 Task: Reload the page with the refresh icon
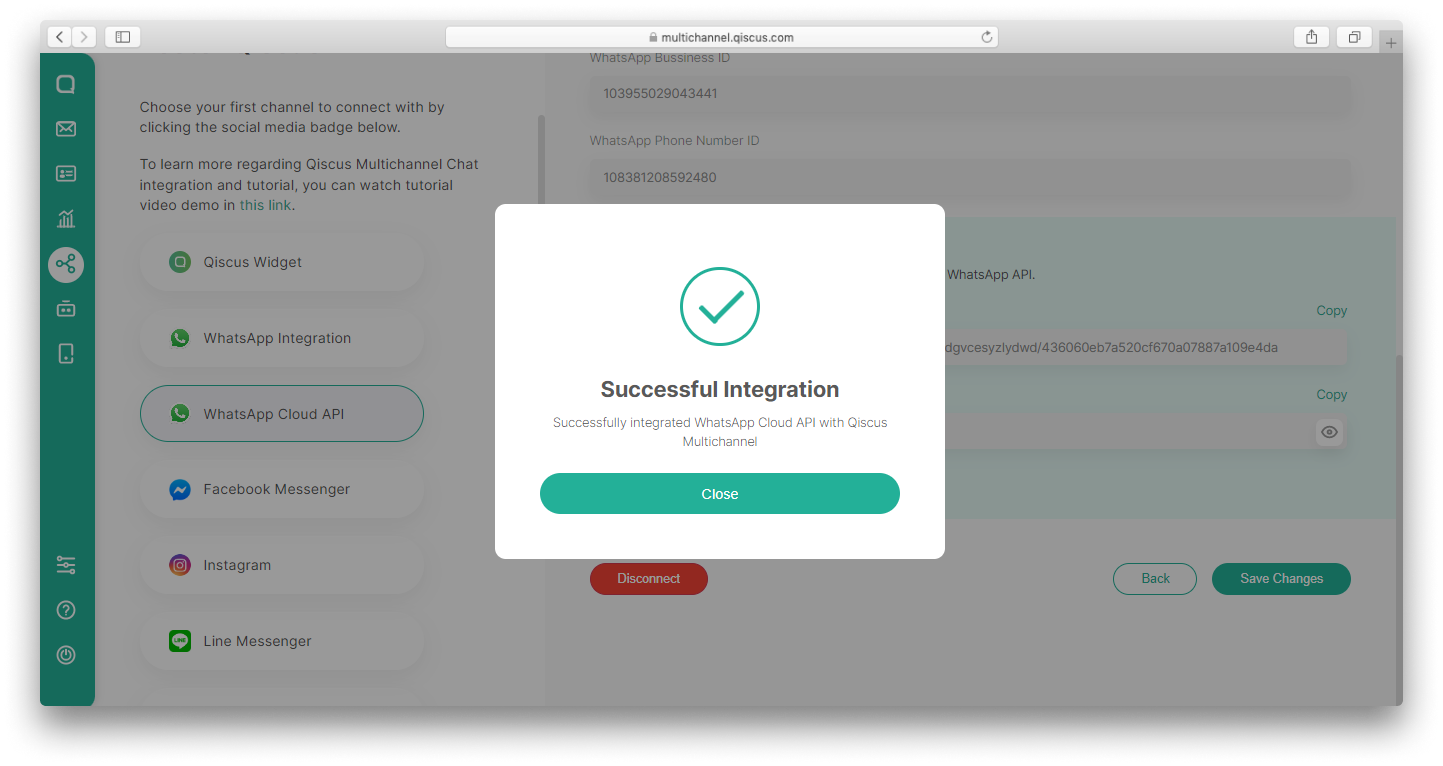point(987,37)
